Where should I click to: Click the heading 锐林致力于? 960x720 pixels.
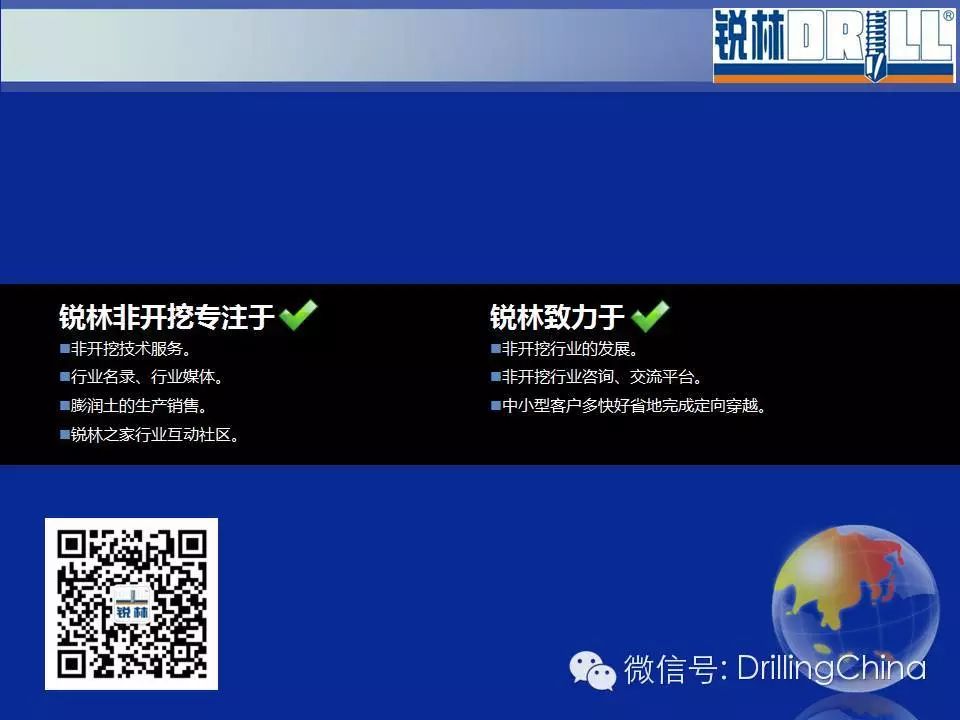557,317
